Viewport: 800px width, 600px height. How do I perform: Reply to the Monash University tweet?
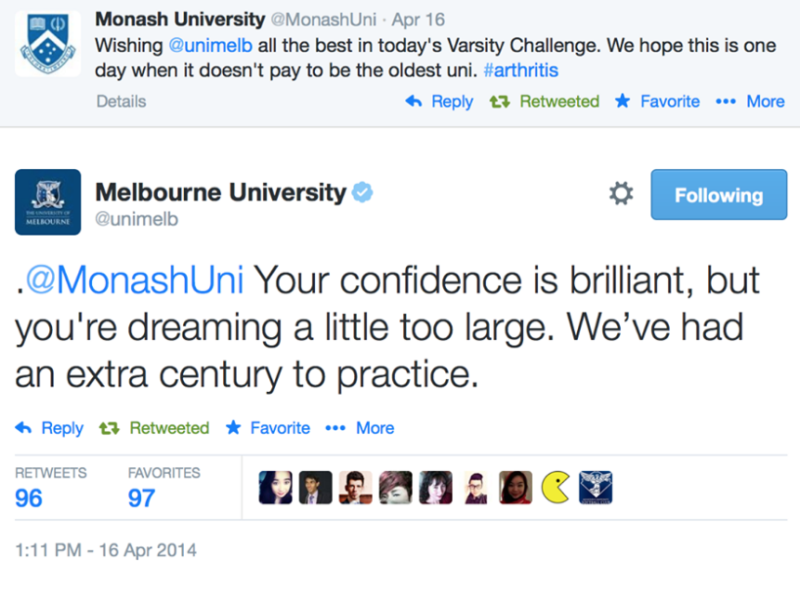(x=440, y=101)
